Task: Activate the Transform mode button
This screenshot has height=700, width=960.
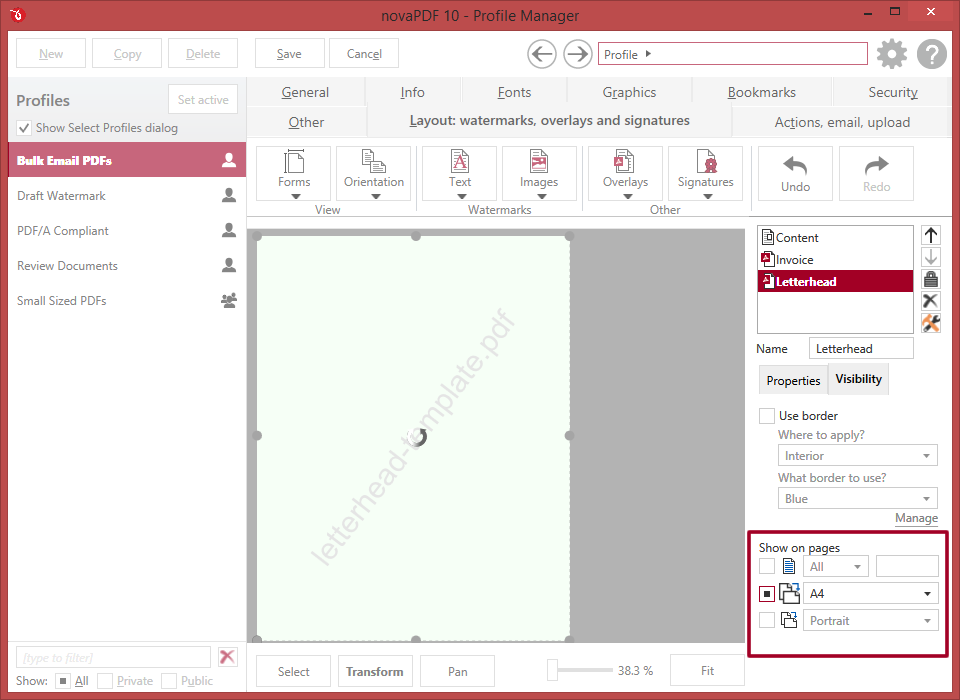Action: 375,671
